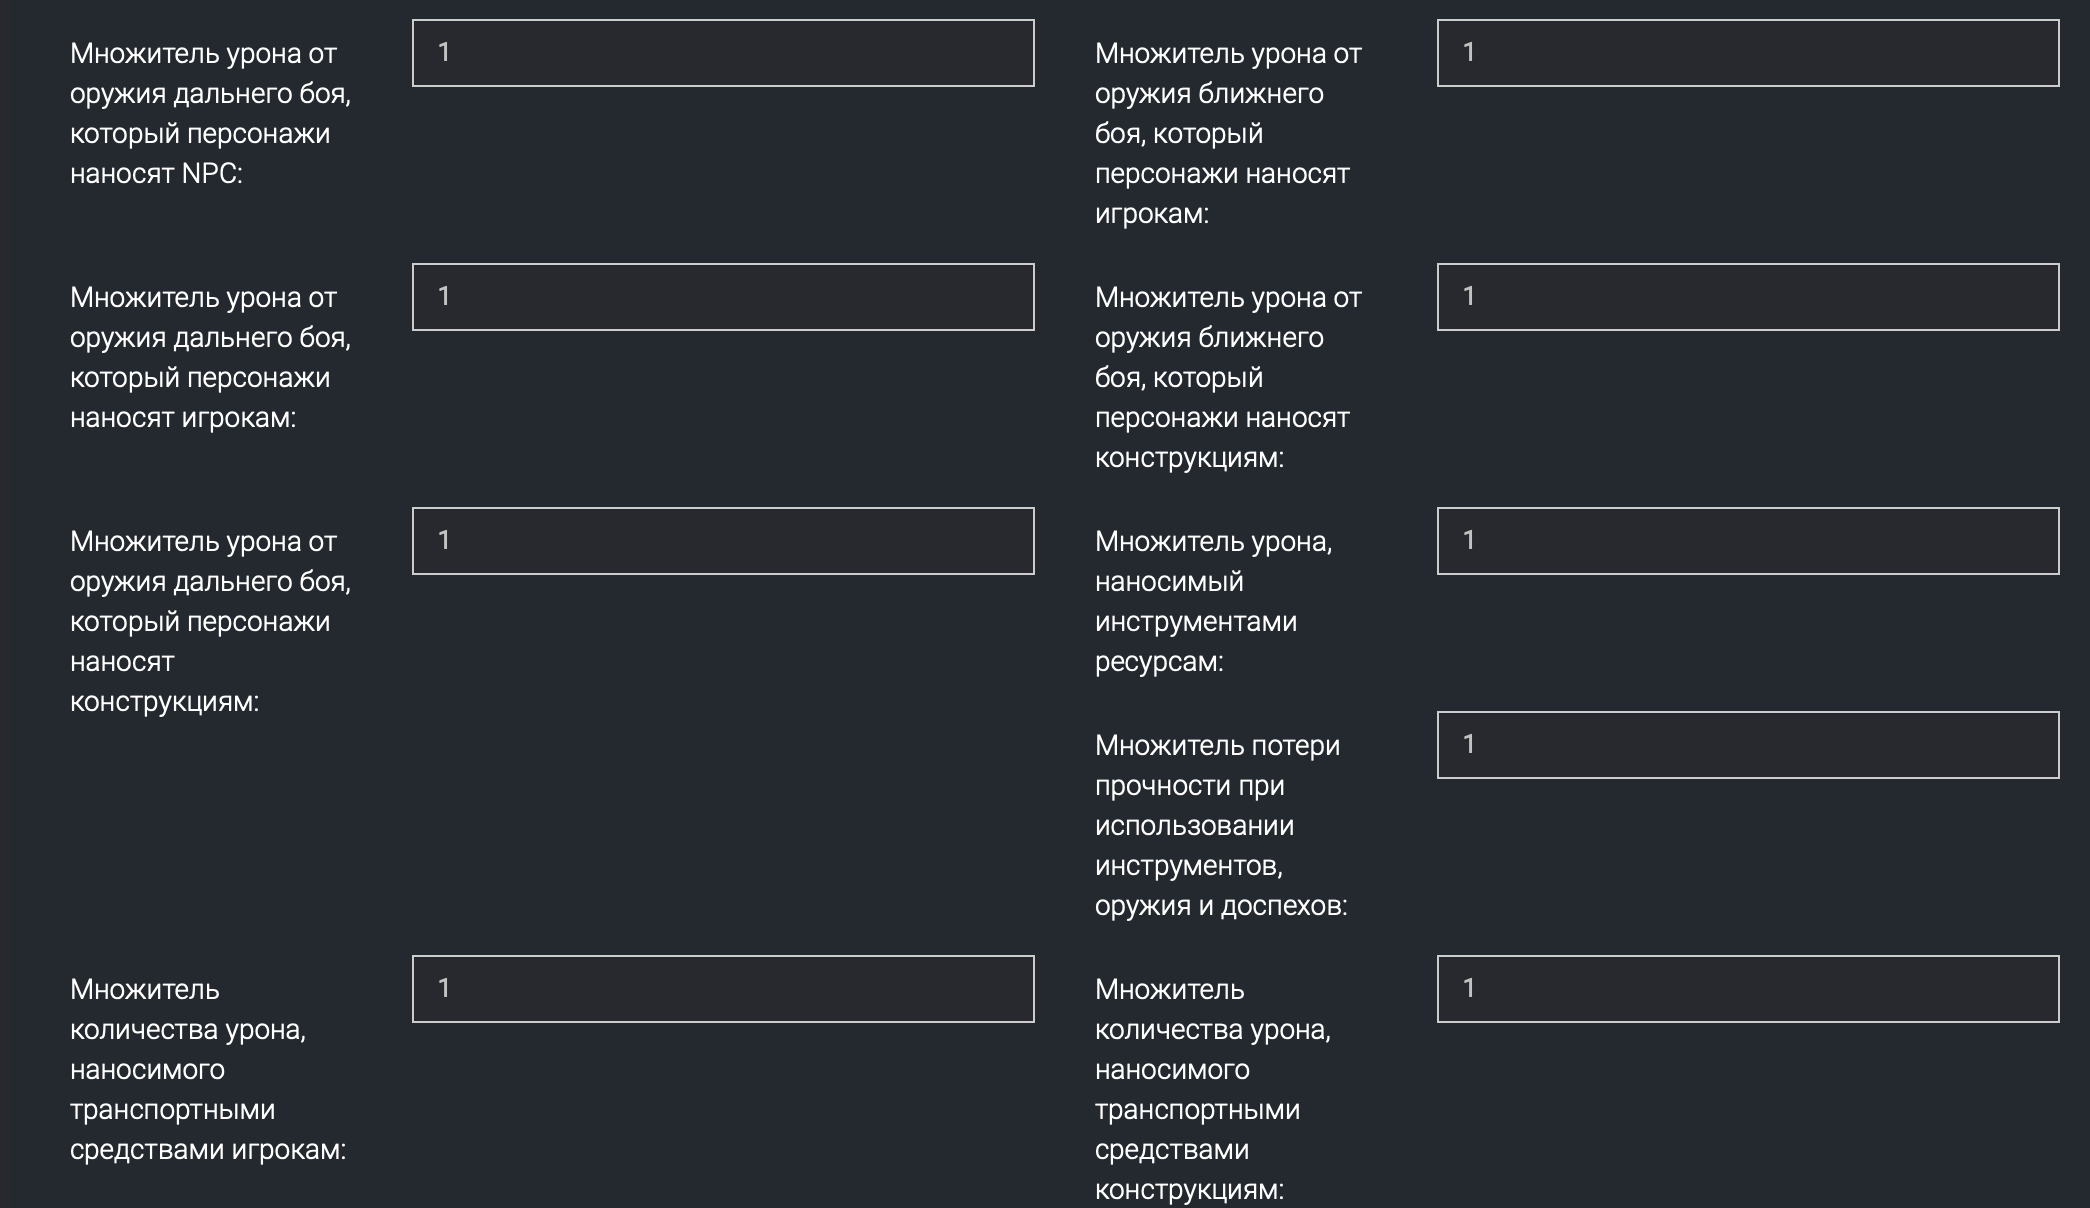Click the ranged weapon damage to NPC input field
Image resolution: width=2090 pixels, height=1208 pixels.
pyautogui.click(x=722, y=53)
